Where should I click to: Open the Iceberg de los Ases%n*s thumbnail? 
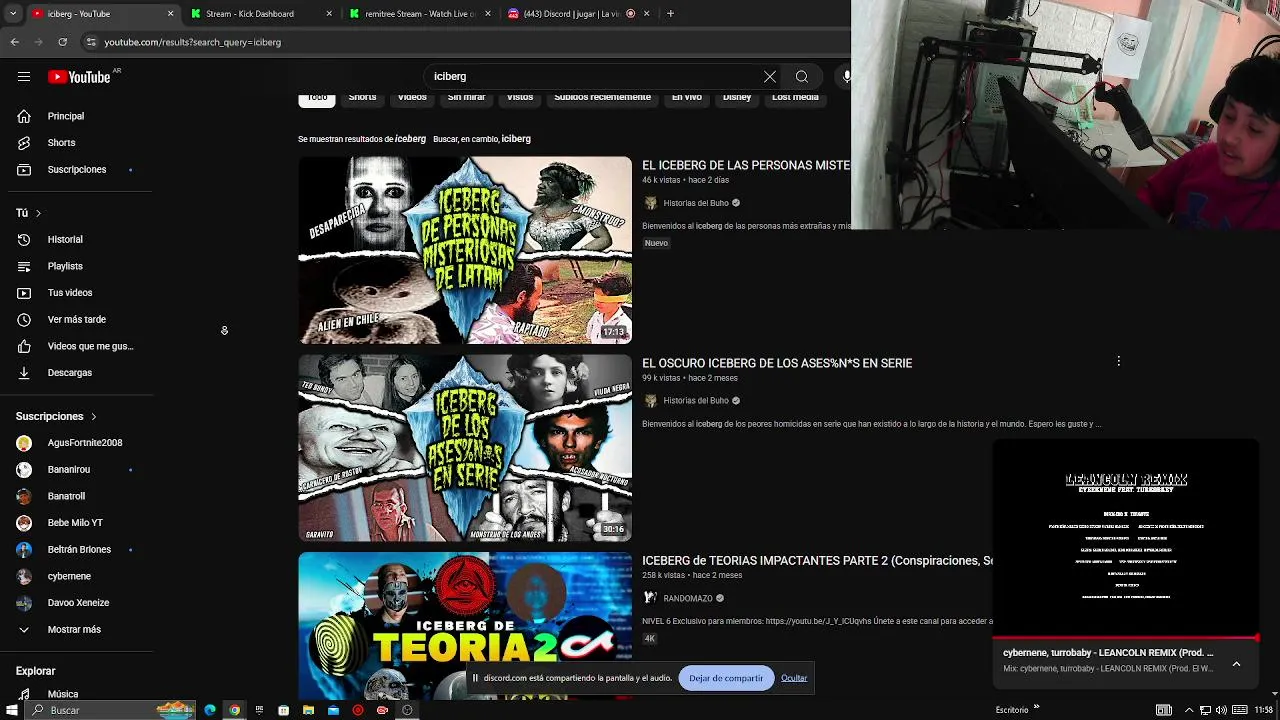click(x=465, y=448)
